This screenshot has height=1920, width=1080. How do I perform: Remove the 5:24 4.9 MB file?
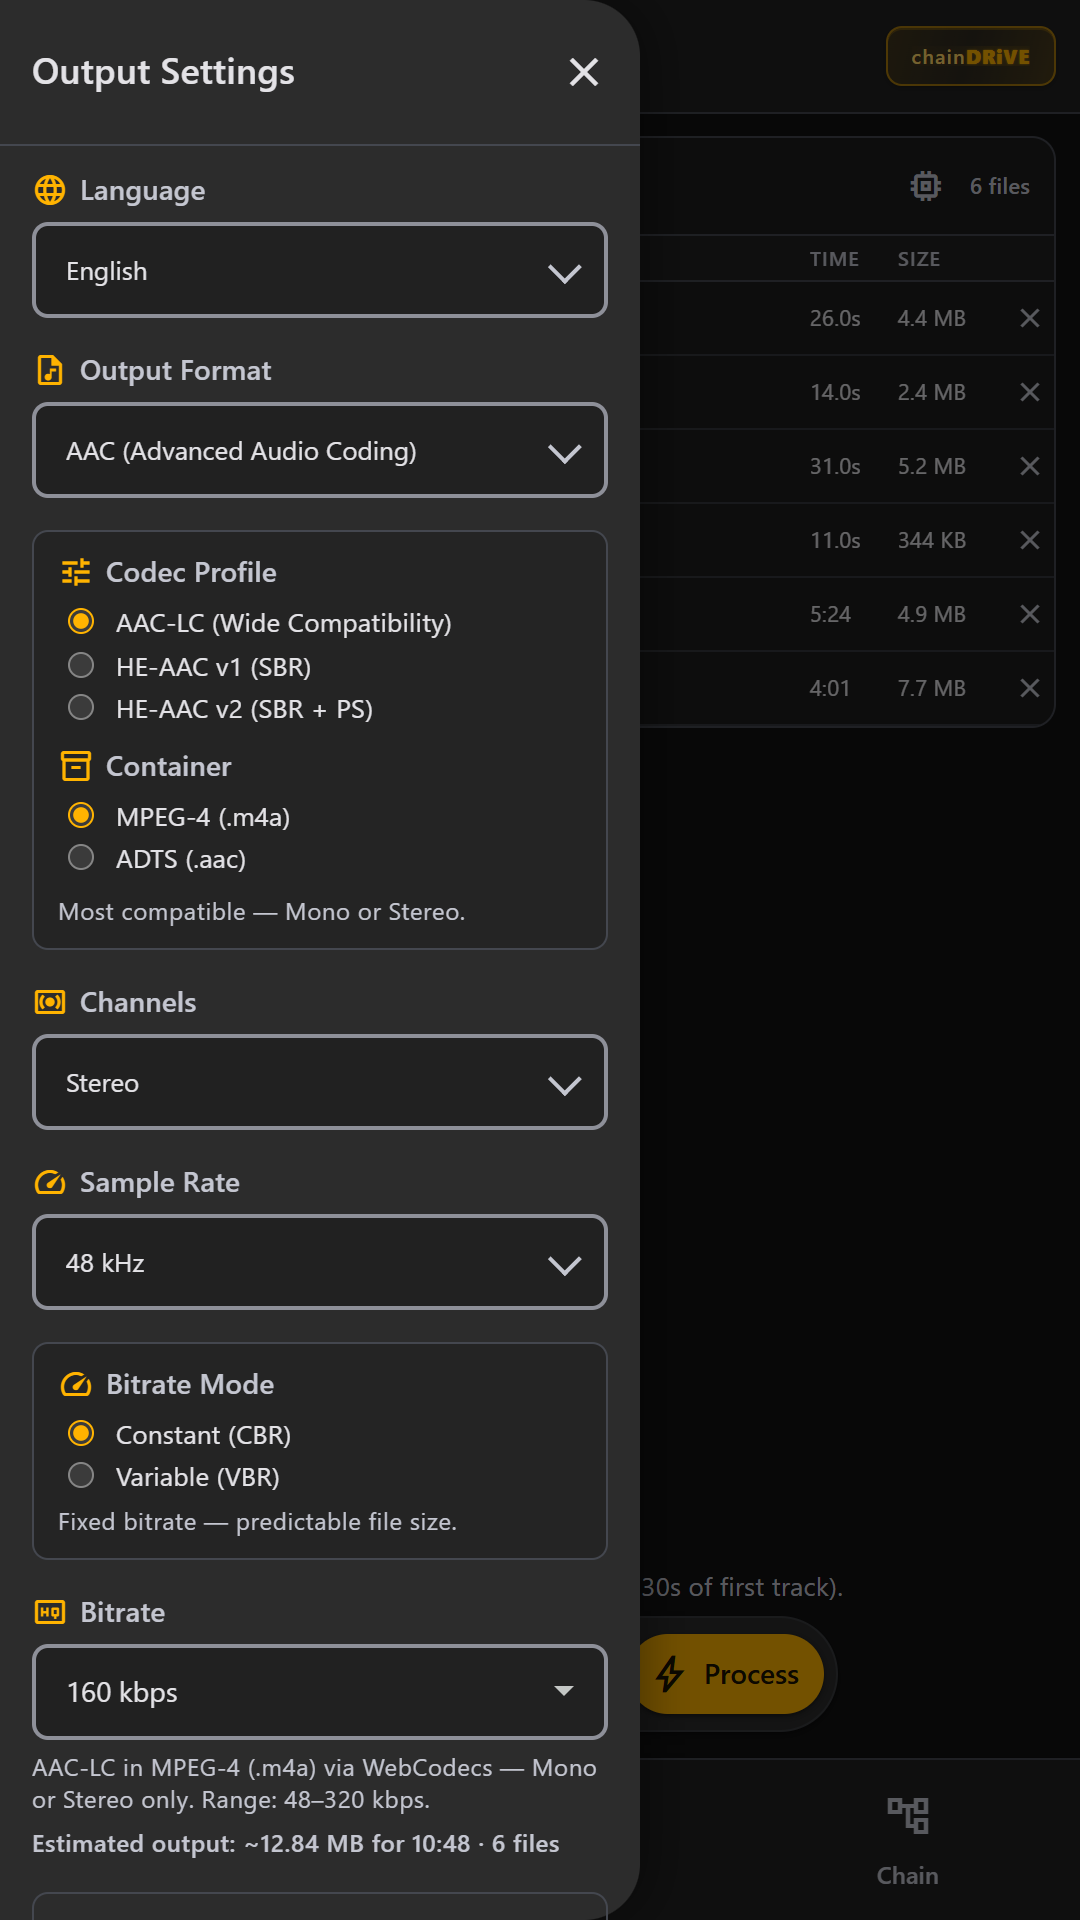click(x=1030, y=614)
